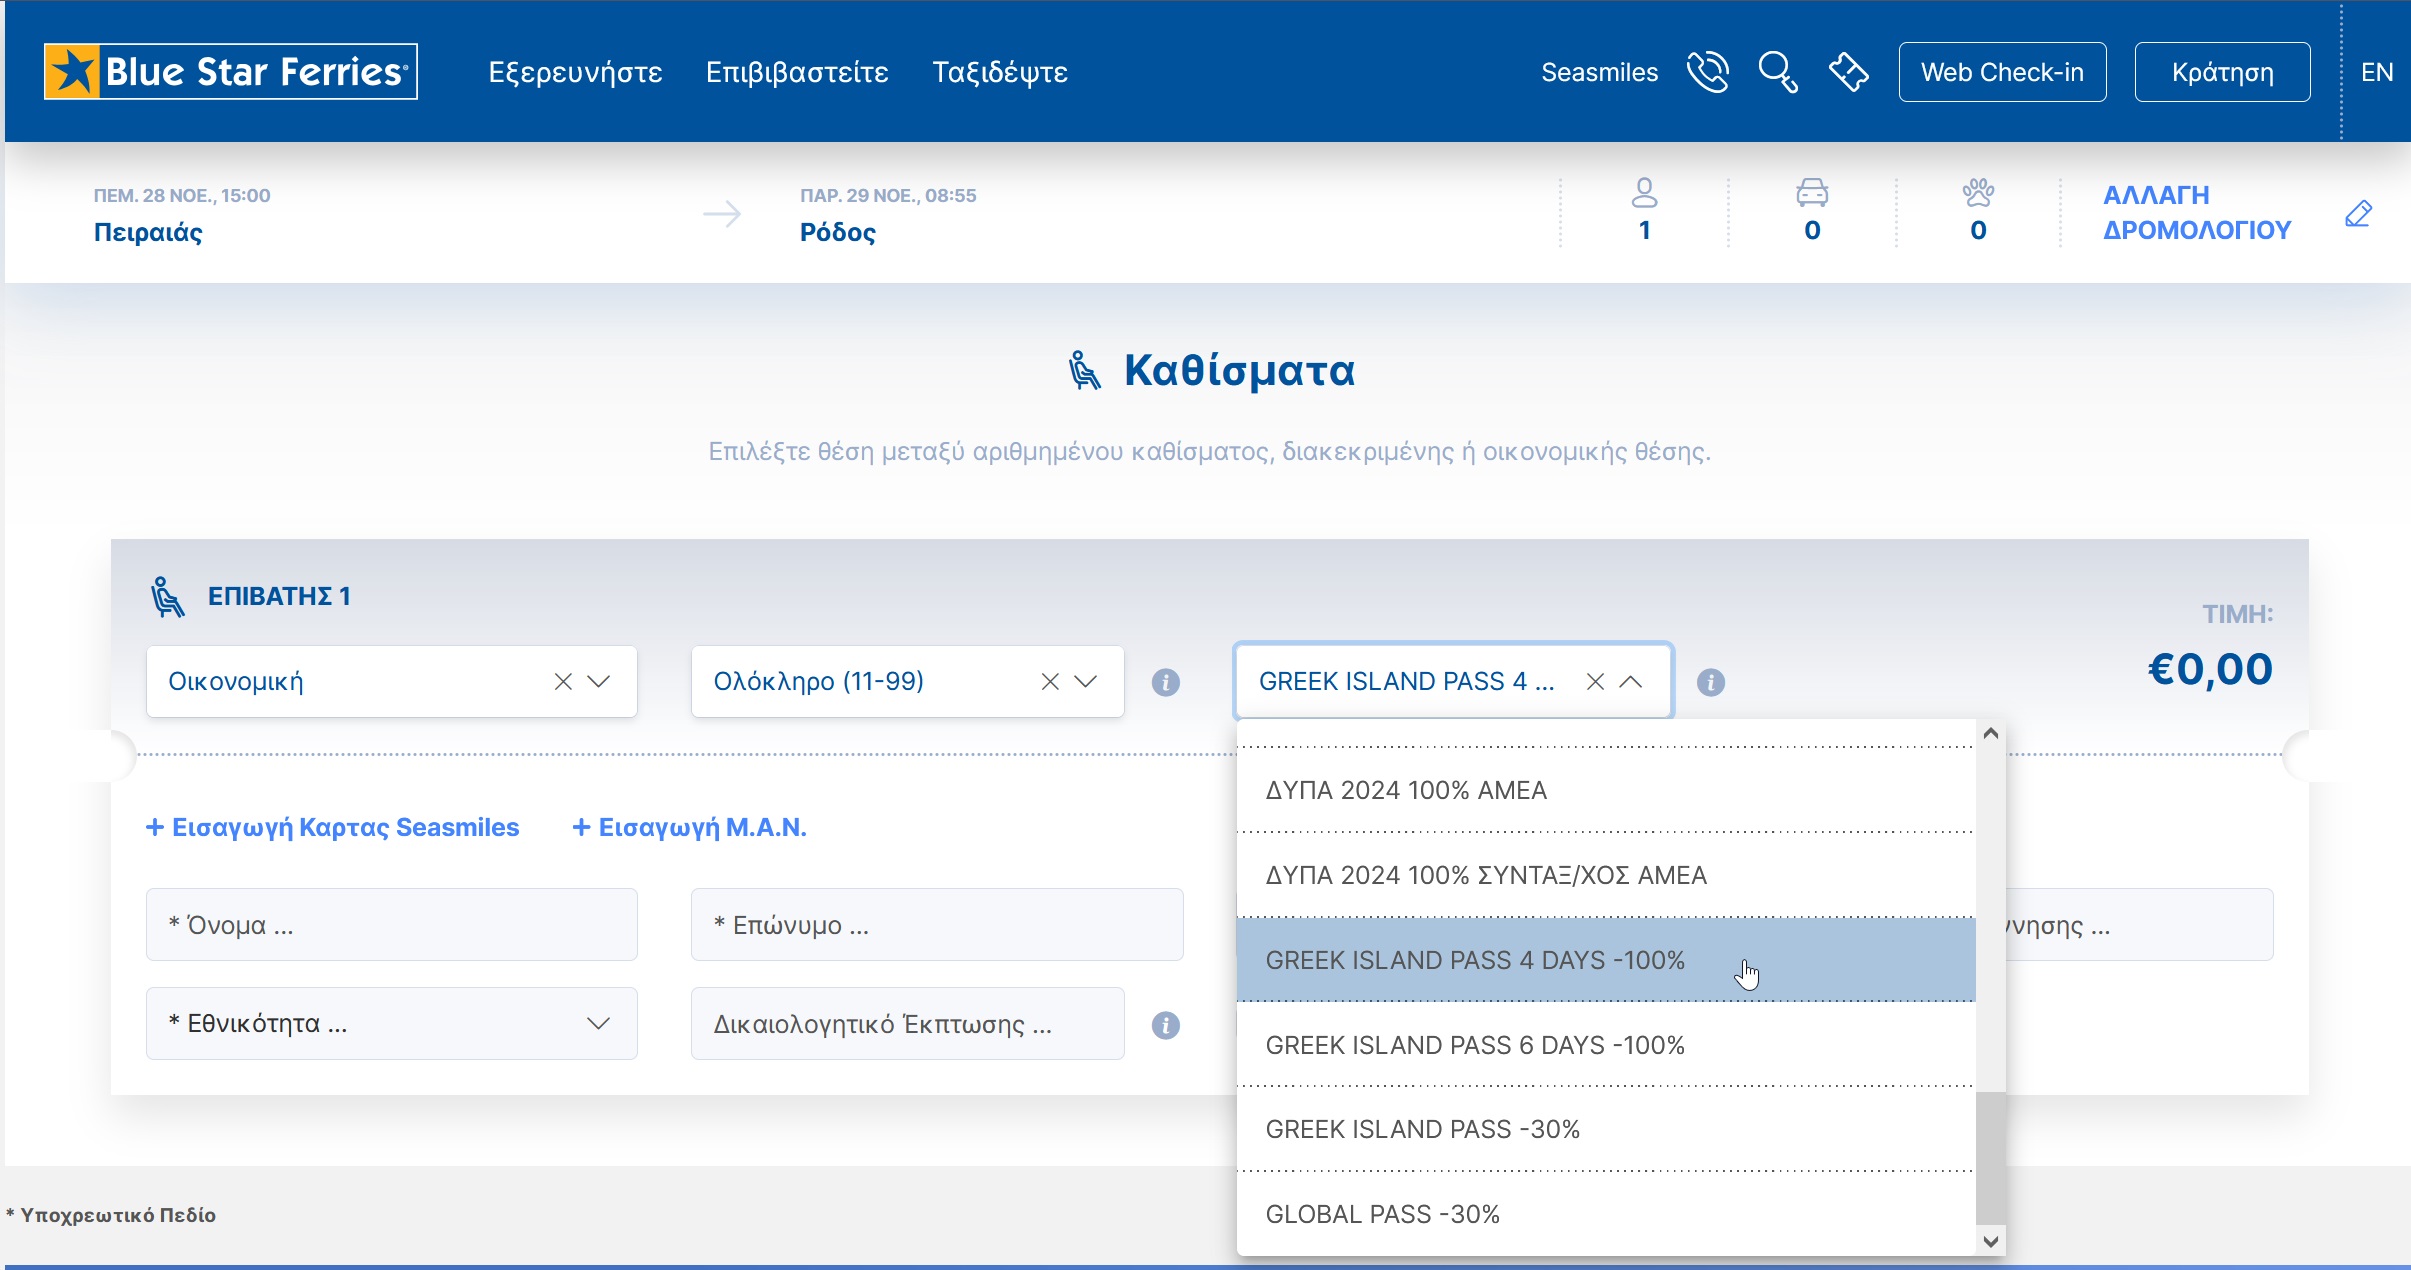Clear the Ολόκληρο (11-99) selection

click(1050, 681)
